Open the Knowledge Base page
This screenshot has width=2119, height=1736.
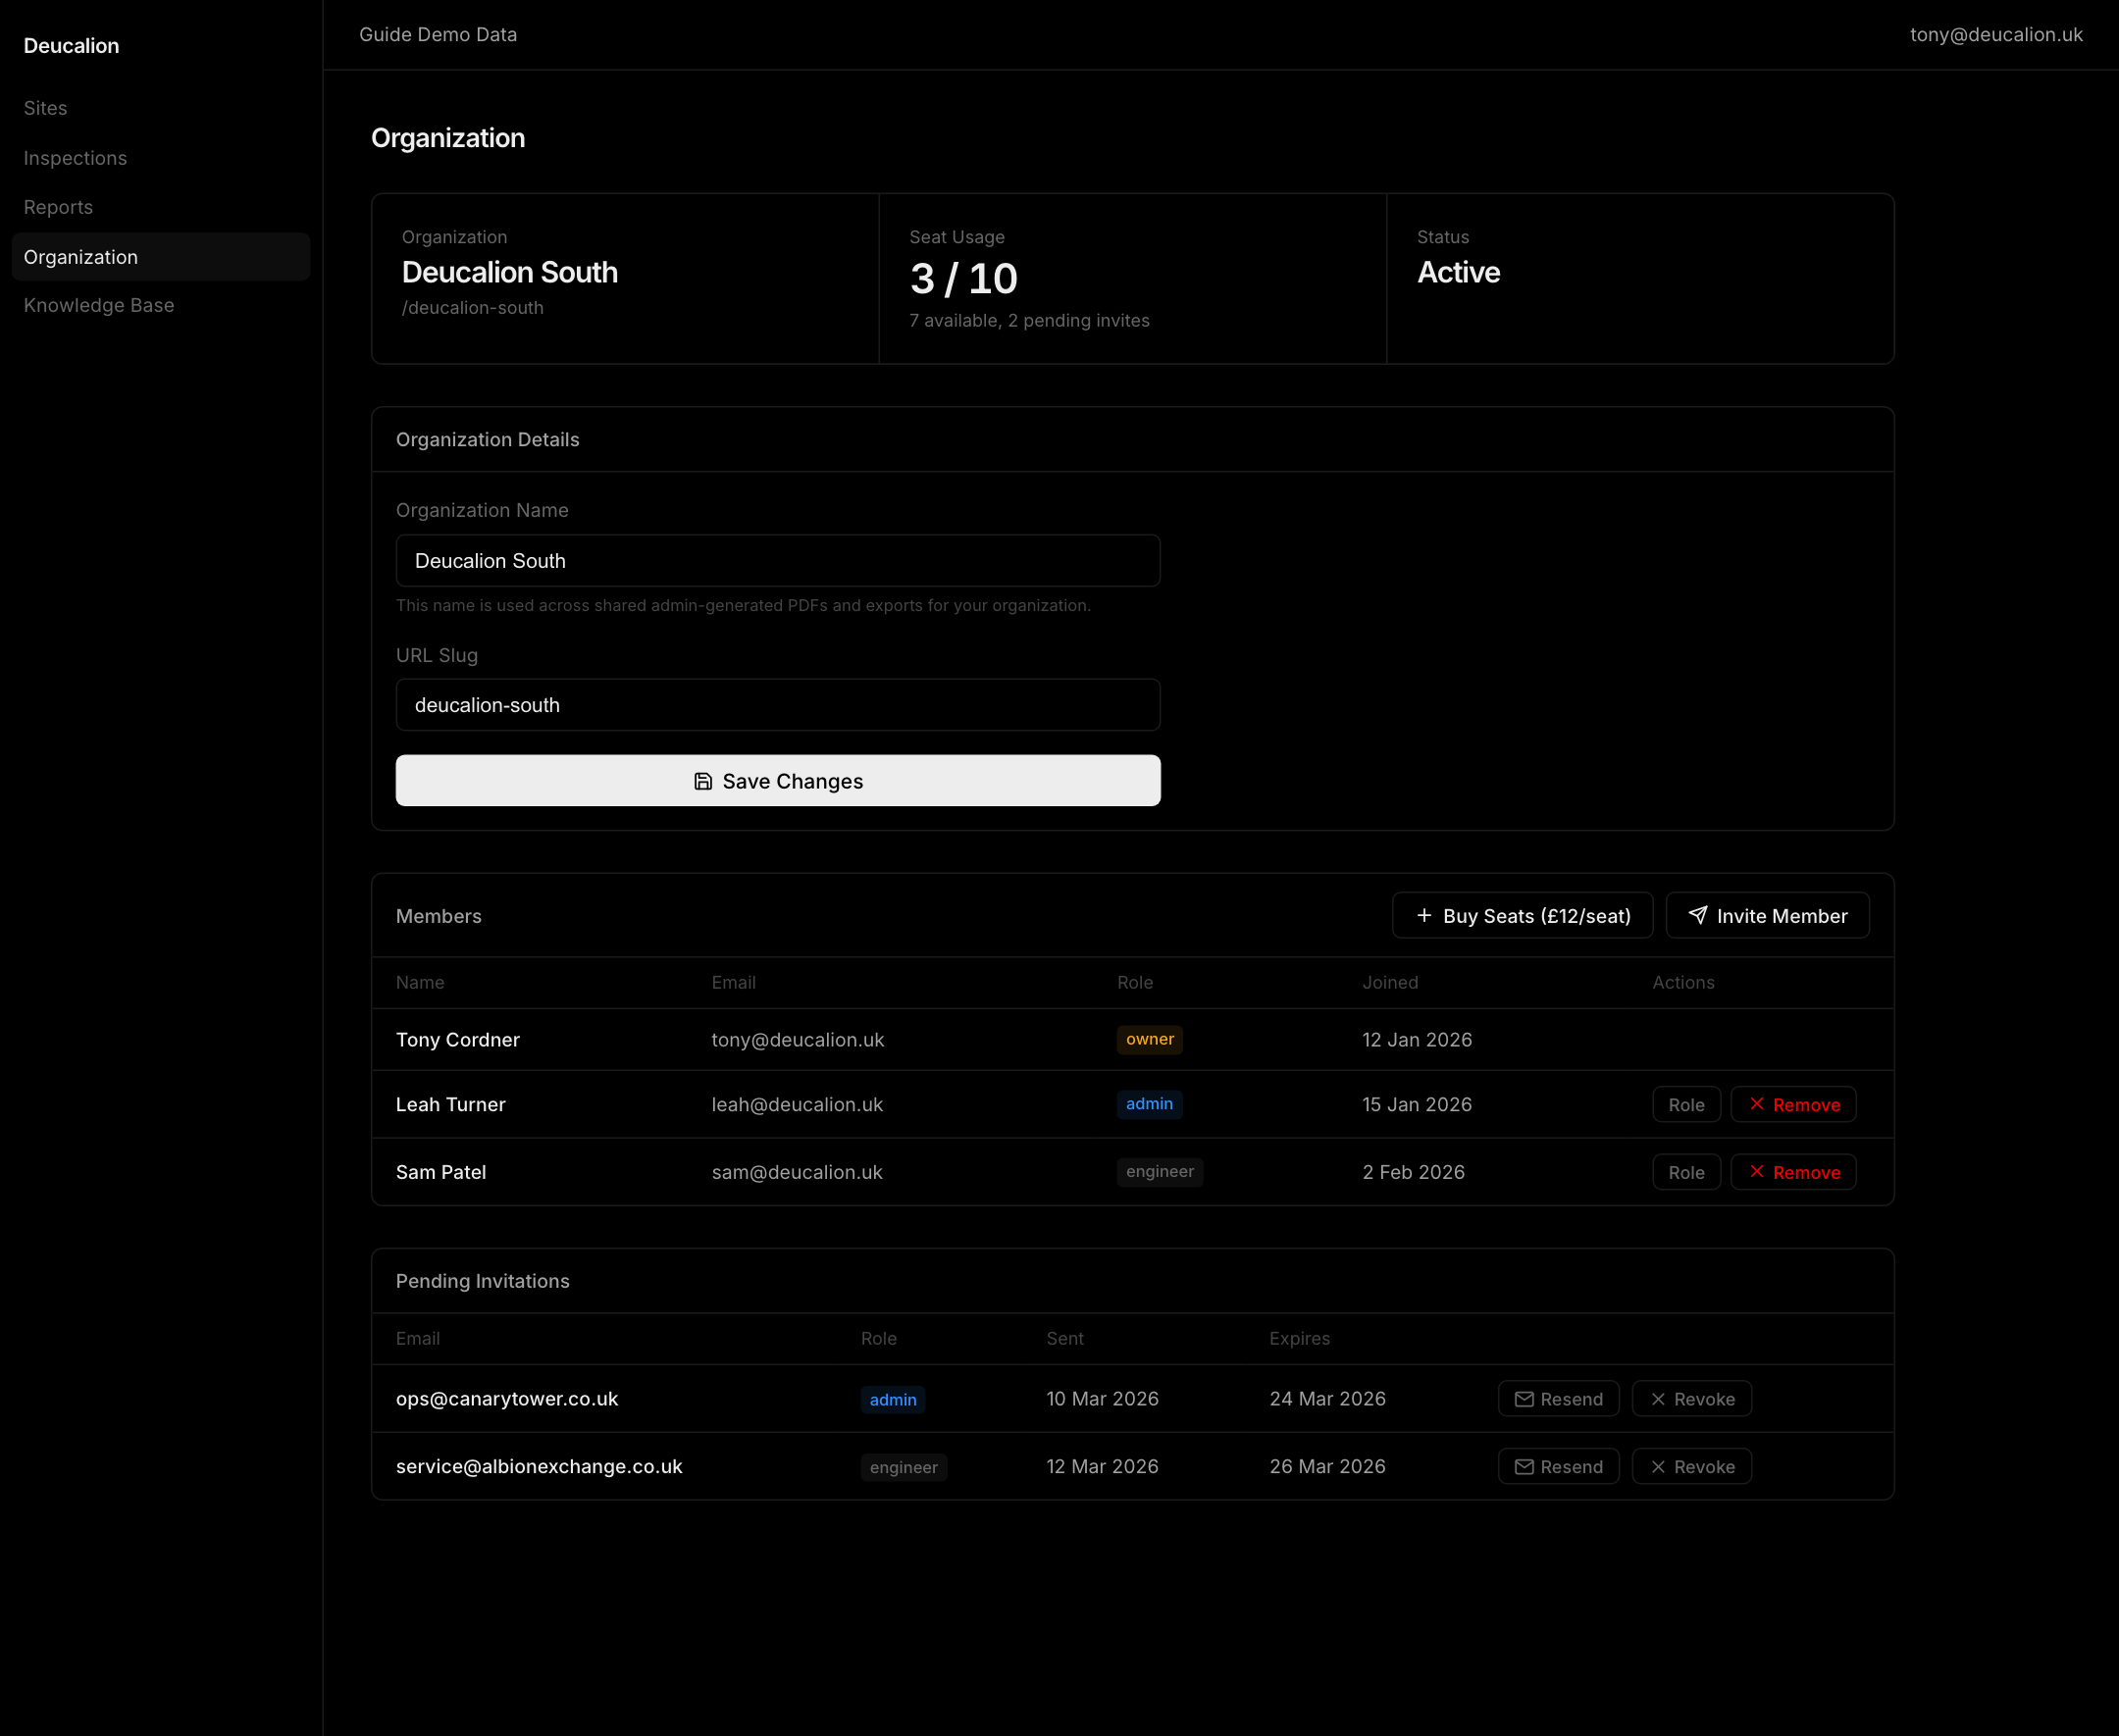(x=99, y=304)
